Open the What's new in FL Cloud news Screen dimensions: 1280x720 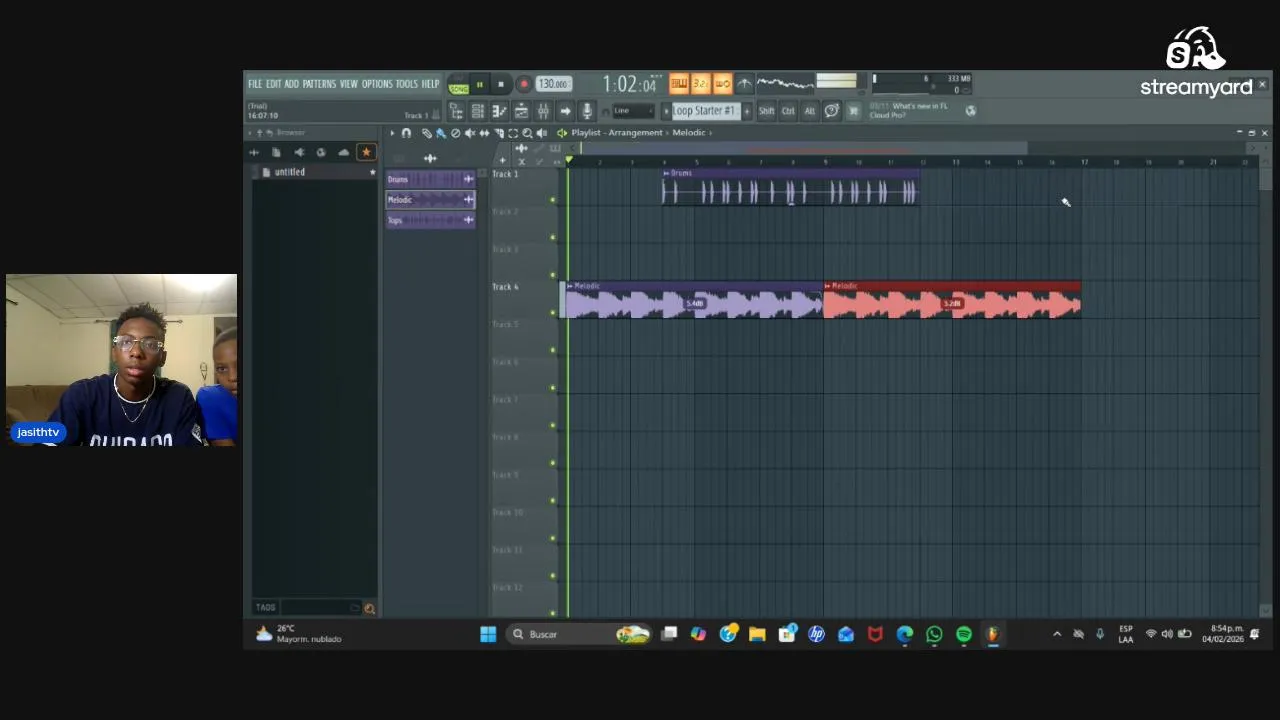click(908, 110)
